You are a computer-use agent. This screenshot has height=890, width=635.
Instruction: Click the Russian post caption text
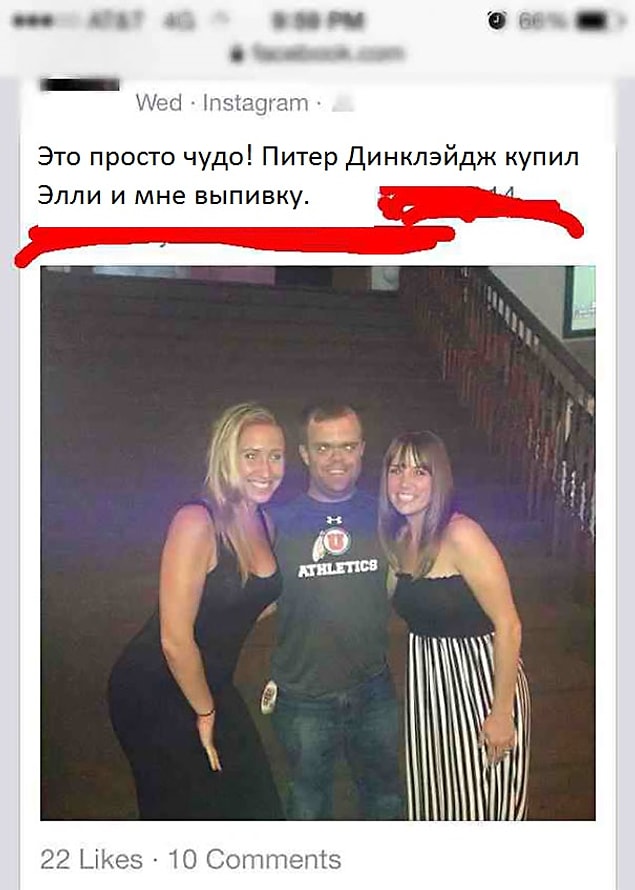click(x=308, y=176)
